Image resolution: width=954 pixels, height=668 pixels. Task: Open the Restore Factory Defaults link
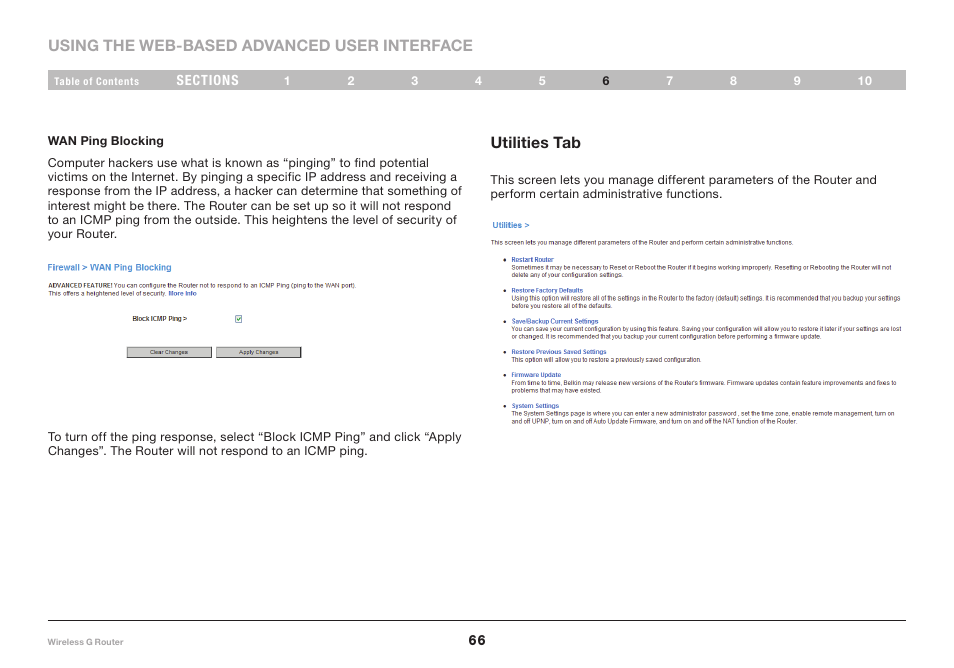547,290
